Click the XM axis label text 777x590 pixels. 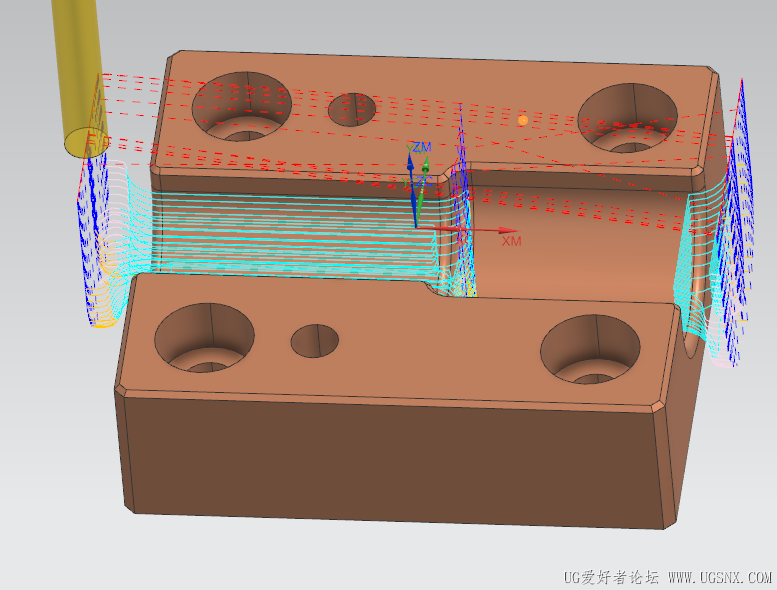(511, 241)
